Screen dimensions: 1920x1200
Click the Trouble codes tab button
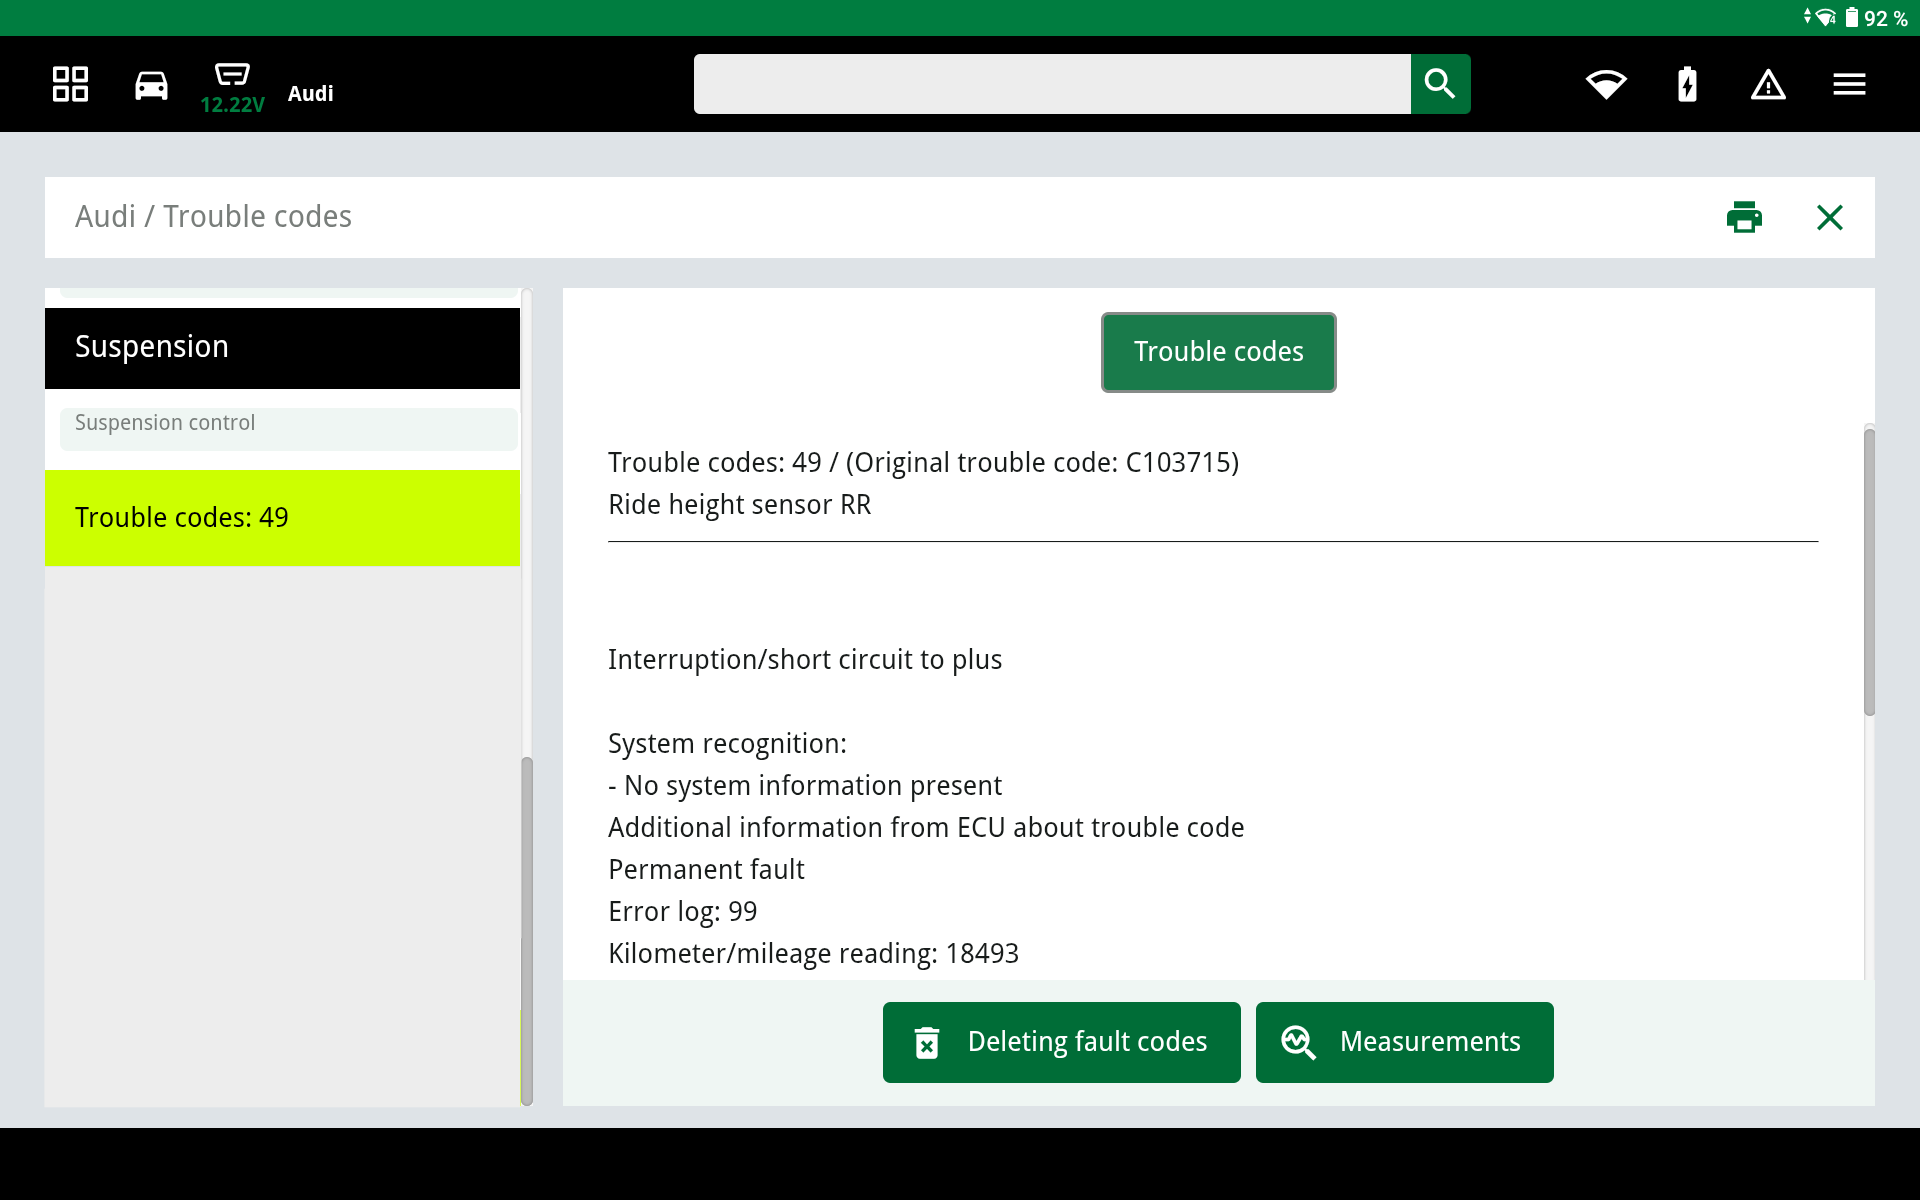coord(1218,352)
